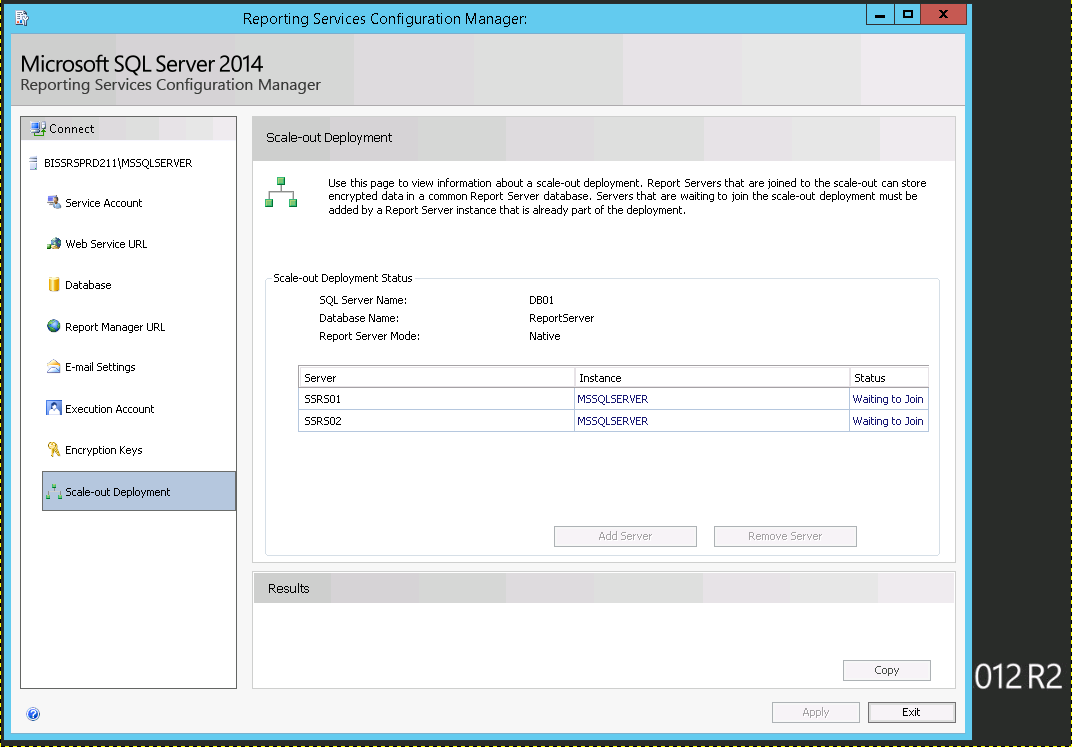Click the Copy button in Results

click(886, 670)
